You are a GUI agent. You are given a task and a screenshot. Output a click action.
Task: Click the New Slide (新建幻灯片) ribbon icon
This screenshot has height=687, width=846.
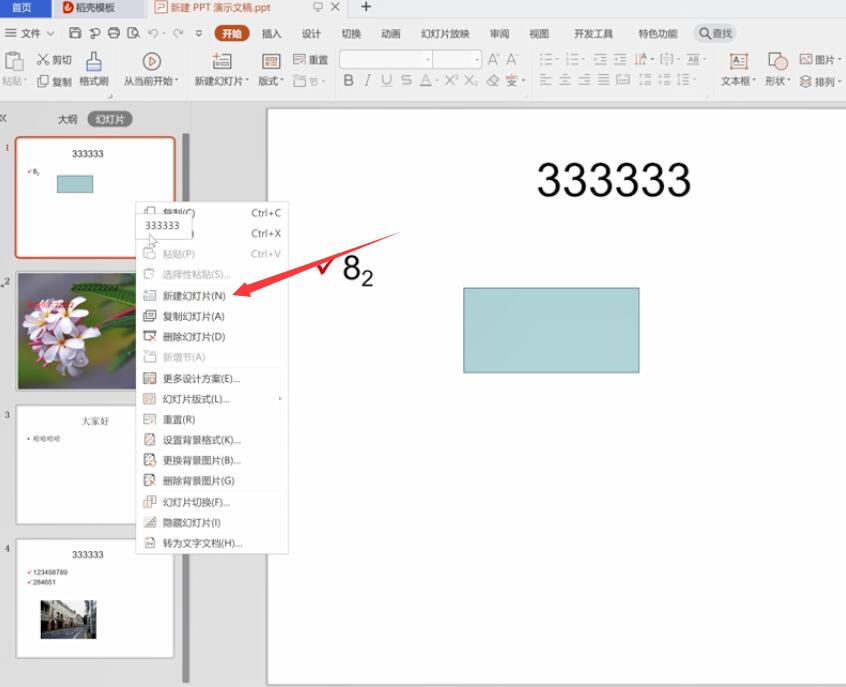[221, 62]
